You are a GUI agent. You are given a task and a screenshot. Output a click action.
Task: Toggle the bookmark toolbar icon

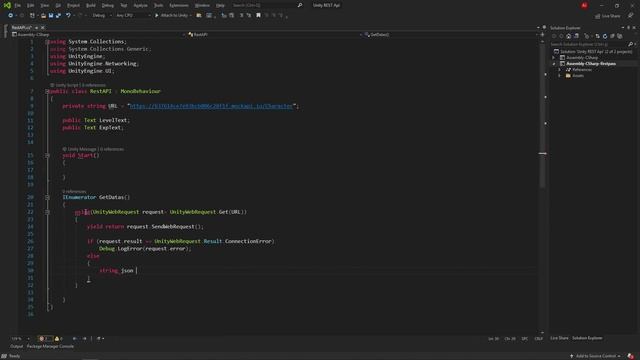point(258,16)
